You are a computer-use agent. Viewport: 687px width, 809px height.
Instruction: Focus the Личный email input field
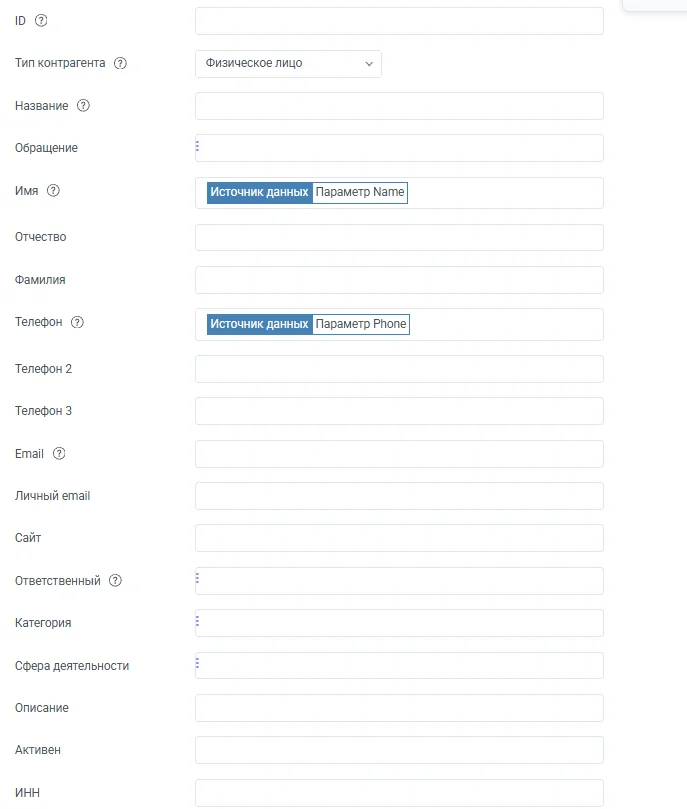(399, 496)
